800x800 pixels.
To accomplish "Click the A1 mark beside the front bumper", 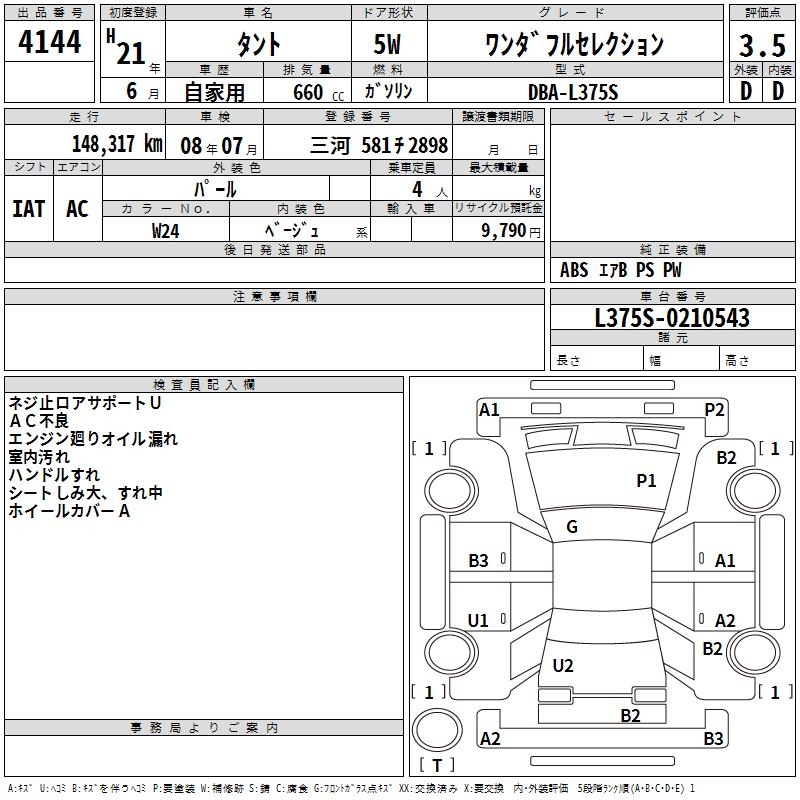I will pos(489,410).
